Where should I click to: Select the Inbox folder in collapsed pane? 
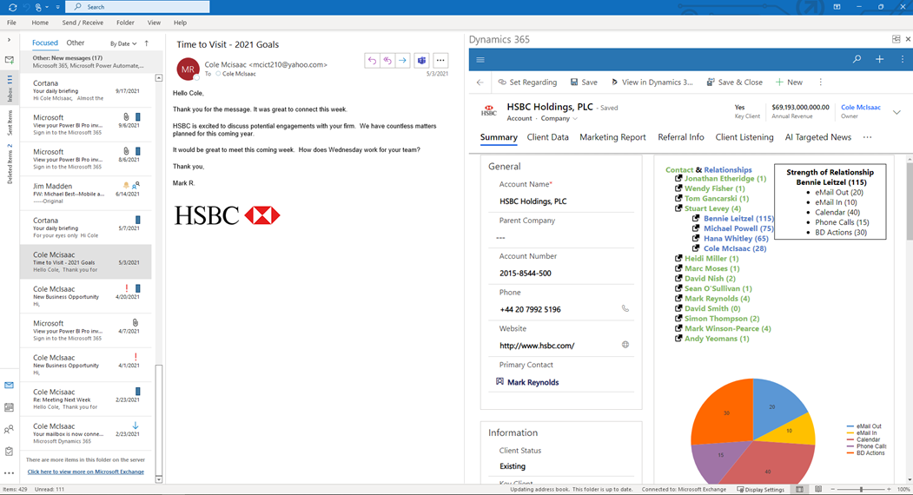click(x=9, y=88)
